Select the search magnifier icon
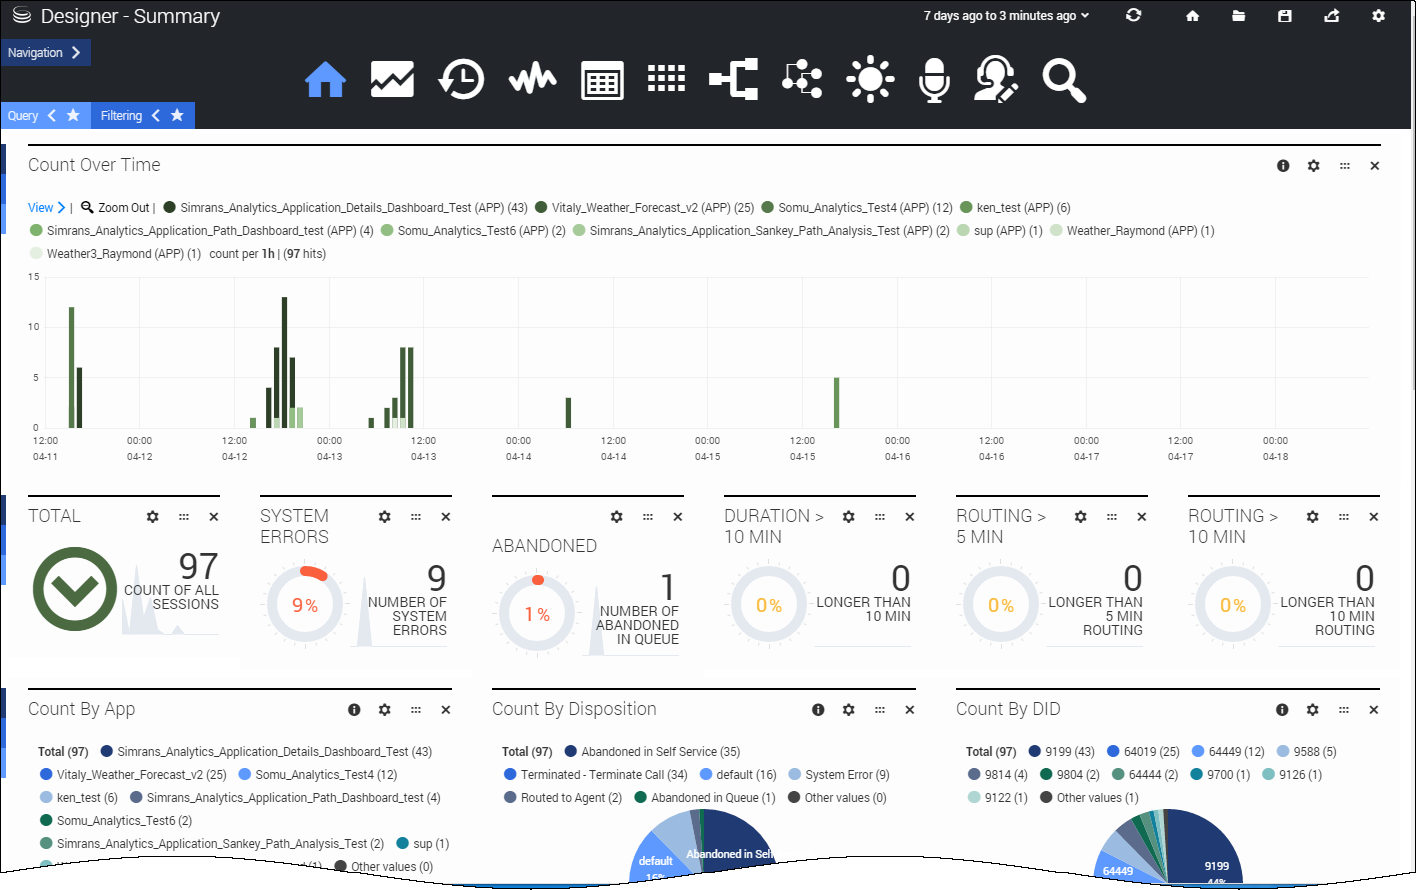 pos(1063,78)
